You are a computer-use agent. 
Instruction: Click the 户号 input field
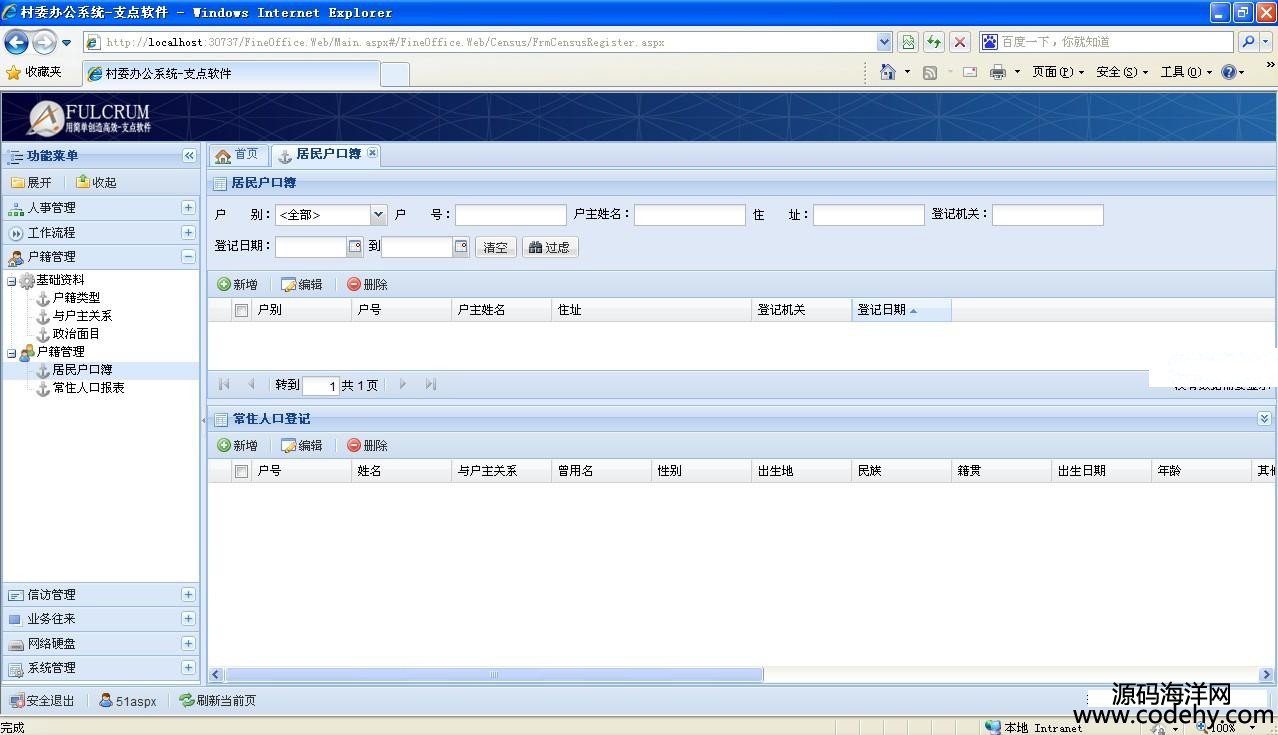pos(511,215)
